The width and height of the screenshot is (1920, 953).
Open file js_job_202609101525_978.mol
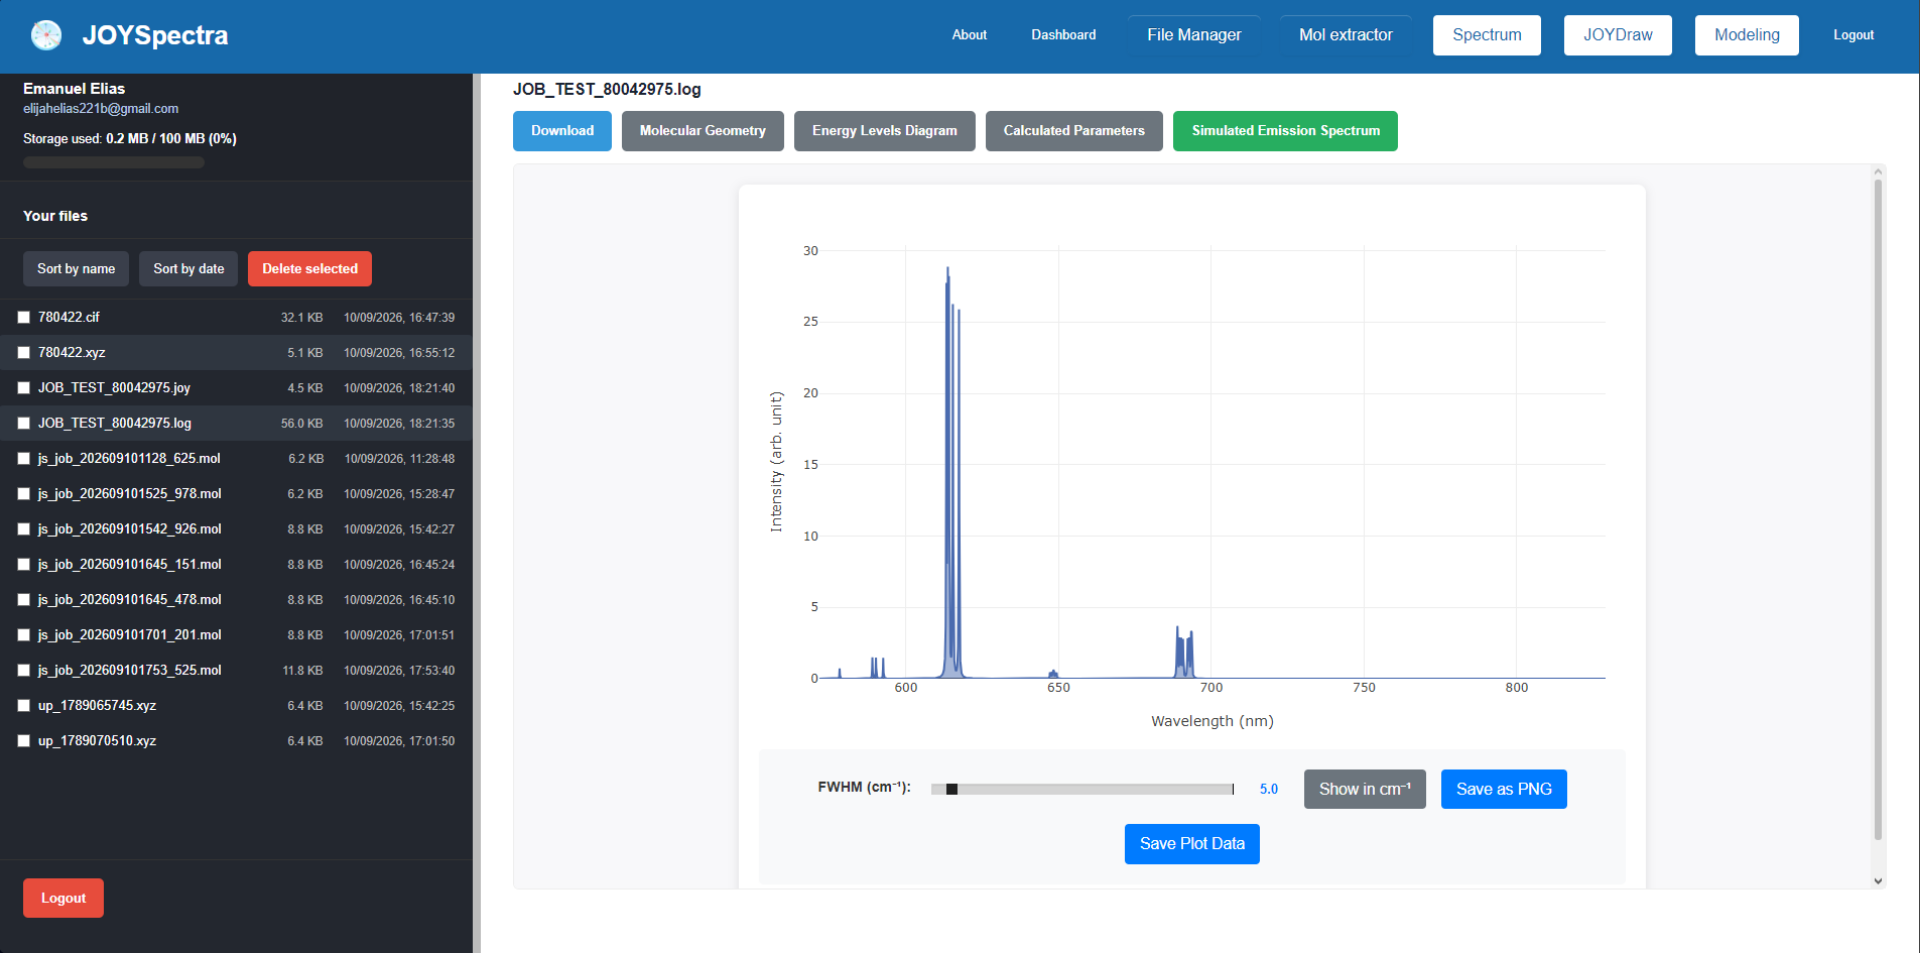pos(130,494)
